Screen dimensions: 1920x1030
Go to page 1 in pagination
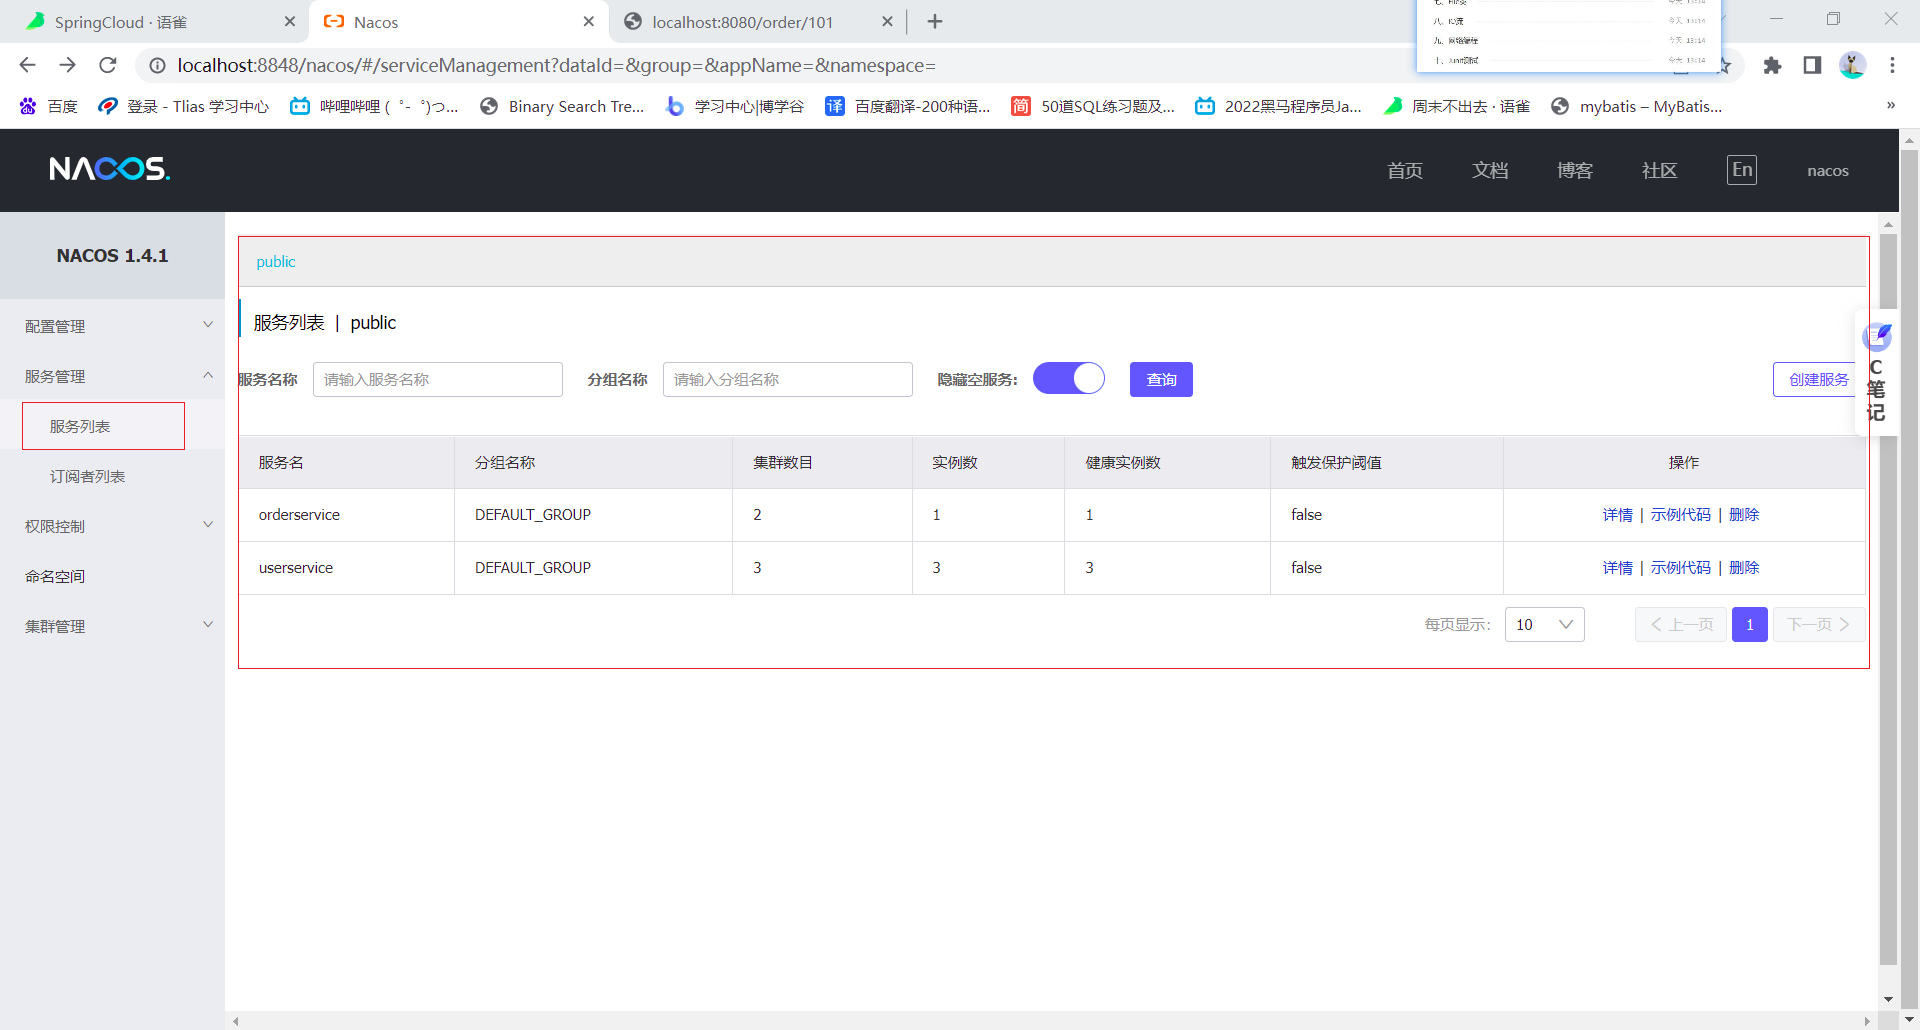[x=1749, y=624]
